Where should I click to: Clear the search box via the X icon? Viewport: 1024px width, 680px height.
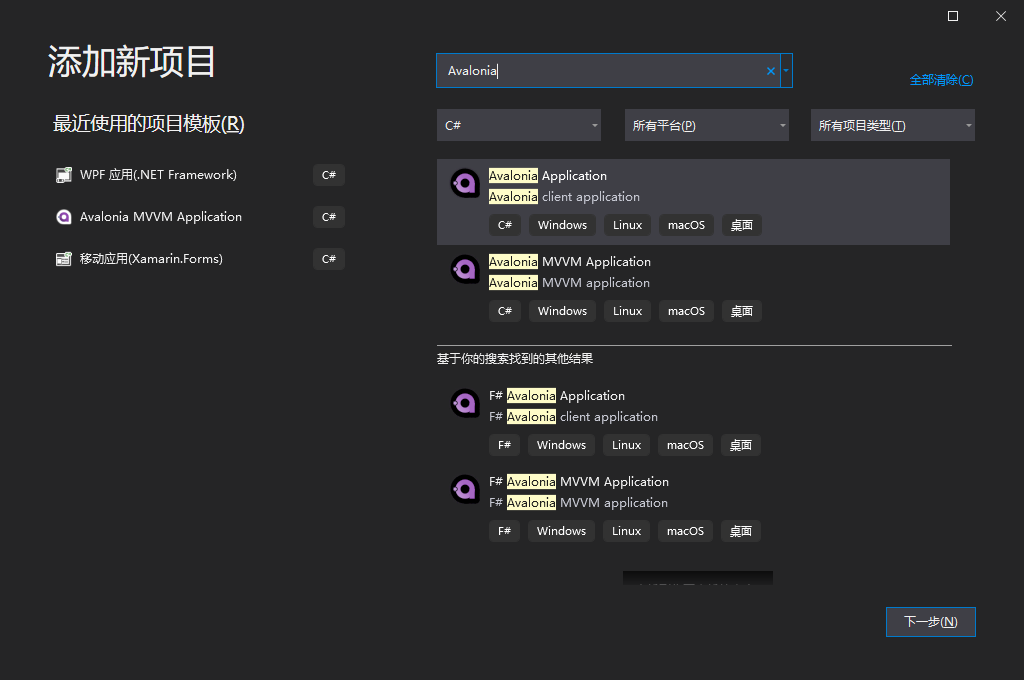769,70
